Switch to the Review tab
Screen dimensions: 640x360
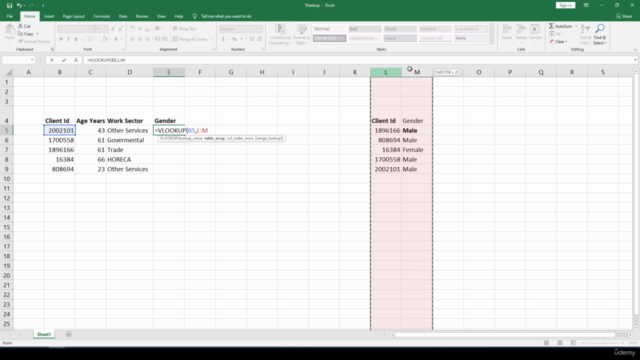[x=142, y=16]
